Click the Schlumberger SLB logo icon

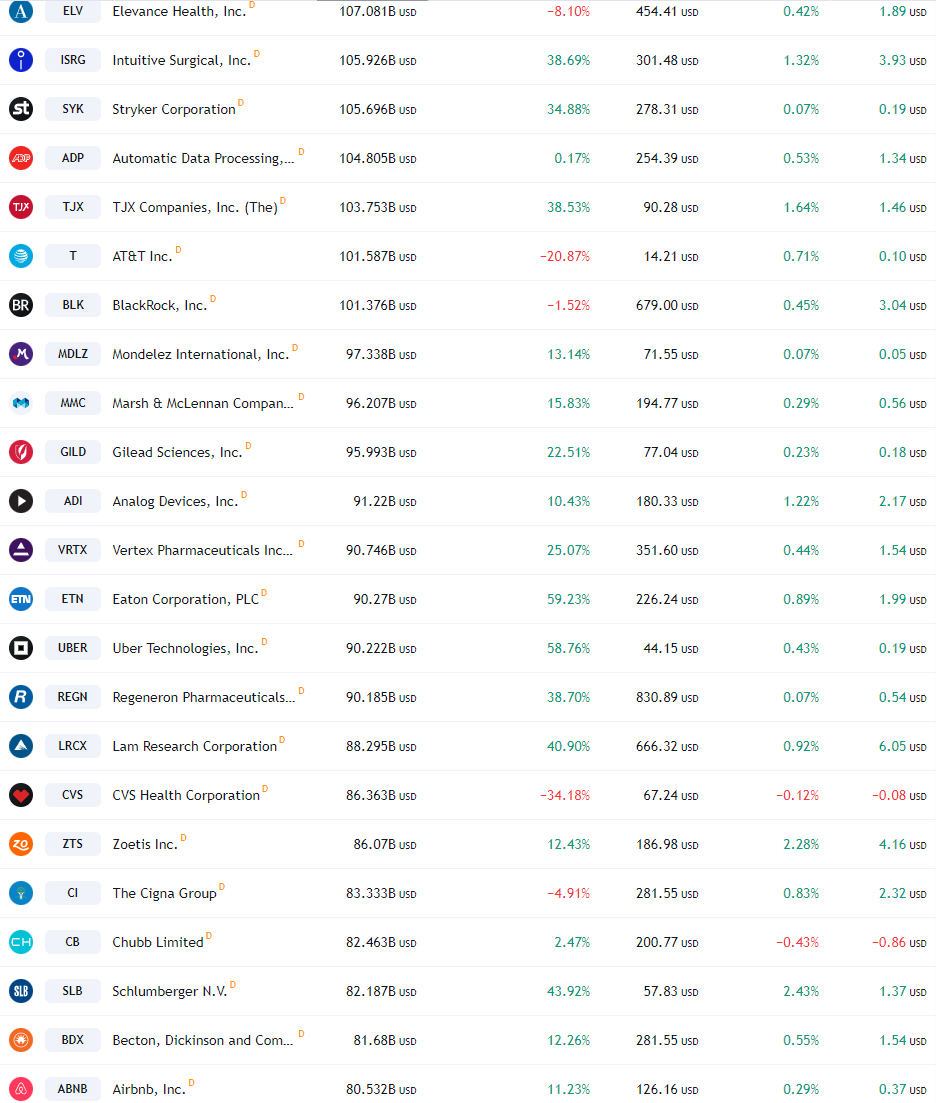21,991
